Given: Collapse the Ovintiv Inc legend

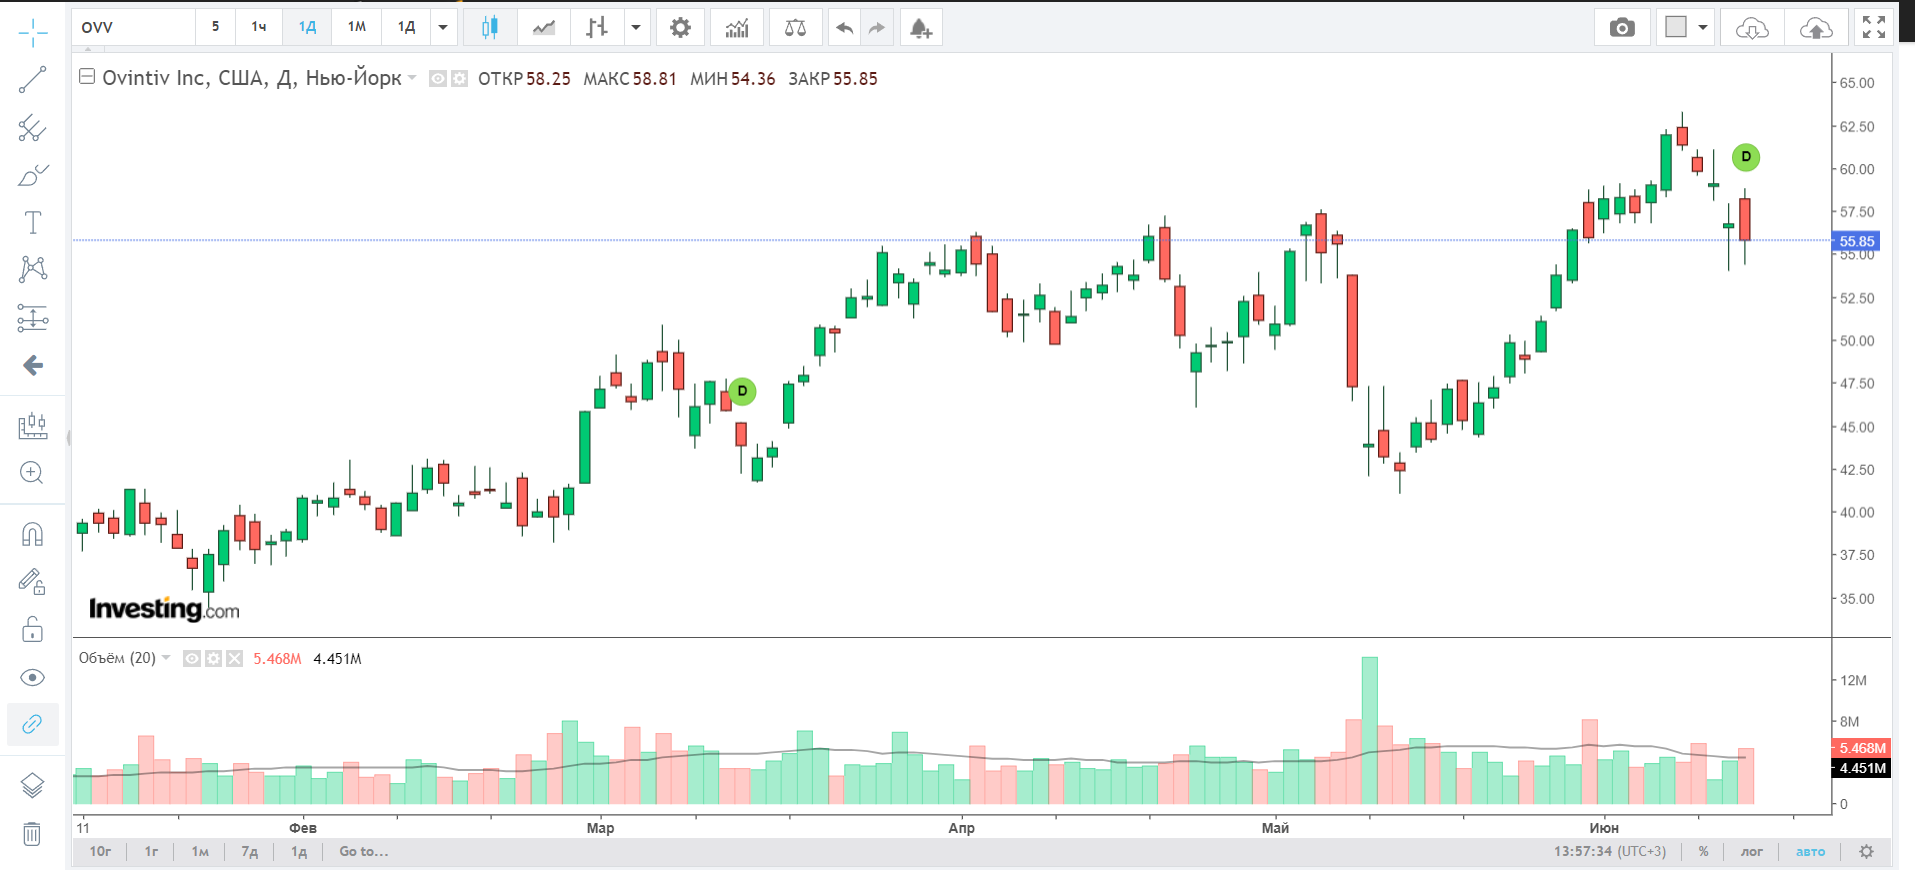Looking at the screenshot, I should click(87, 77).
